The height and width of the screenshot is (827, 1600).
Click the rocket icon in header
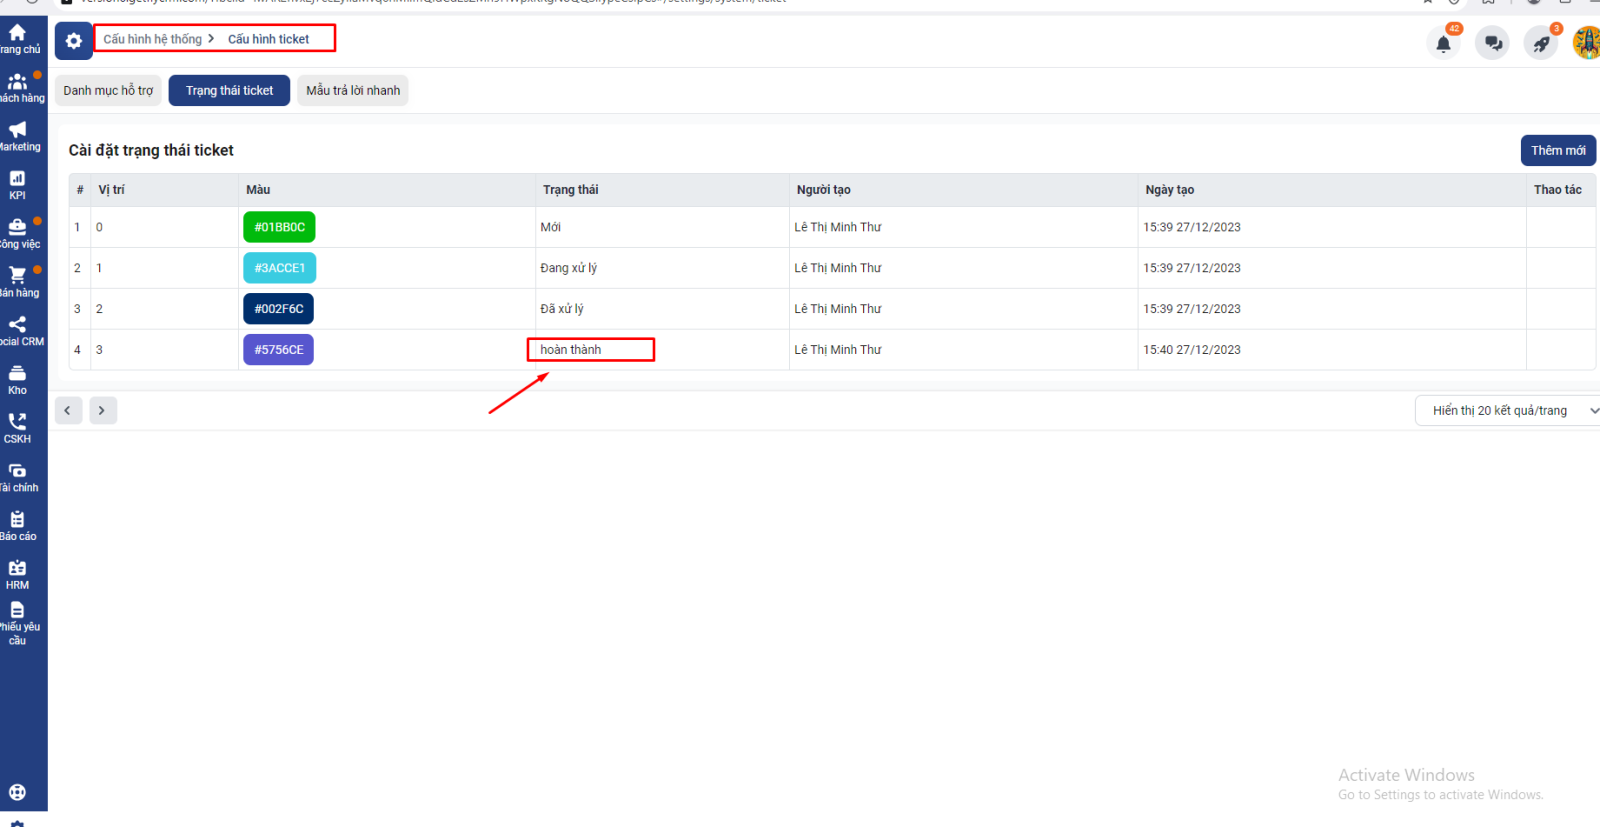[x=1541, y=44]
